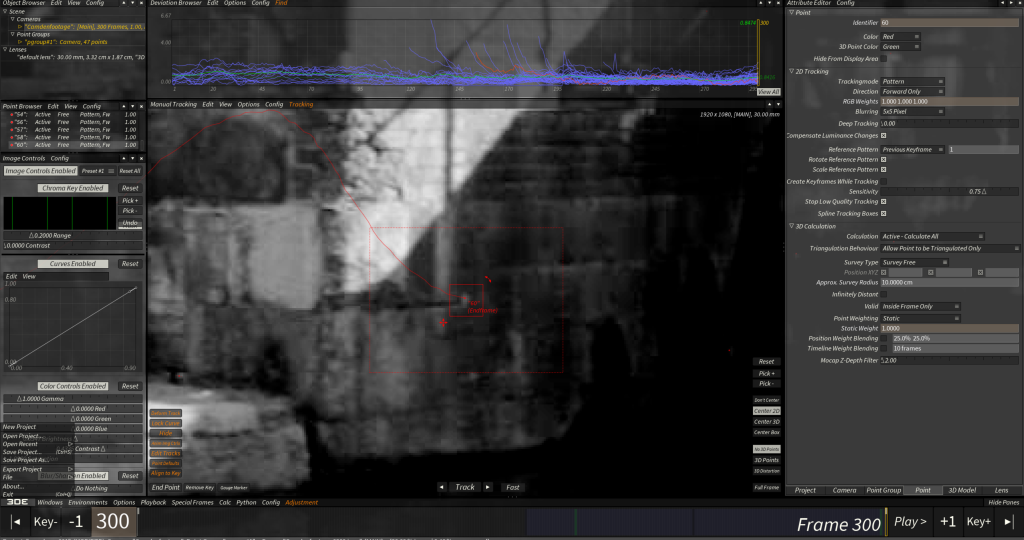Toggle Chroma Key Enabled

pyautogui.click(x=72, y=188)
